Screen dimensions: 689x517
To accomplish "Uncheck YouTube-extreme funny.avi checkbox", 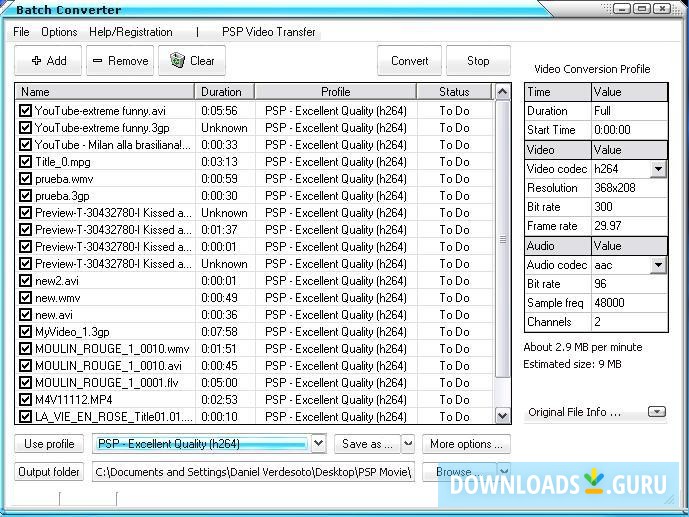I will tap(25, 111).
